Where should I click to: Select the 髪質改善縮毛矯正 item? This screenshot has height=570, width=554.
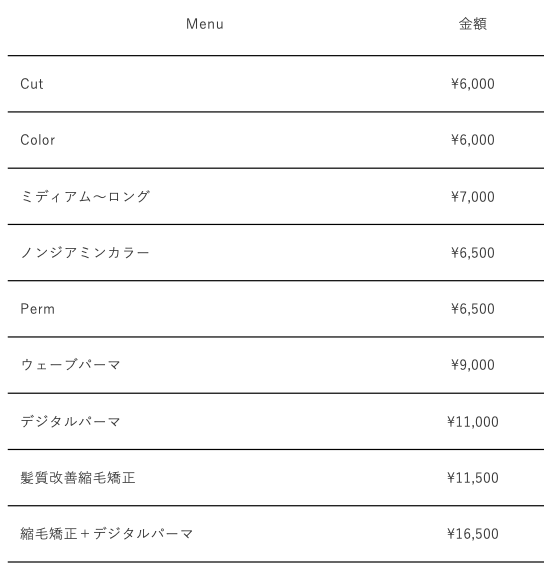pos(78,478)
